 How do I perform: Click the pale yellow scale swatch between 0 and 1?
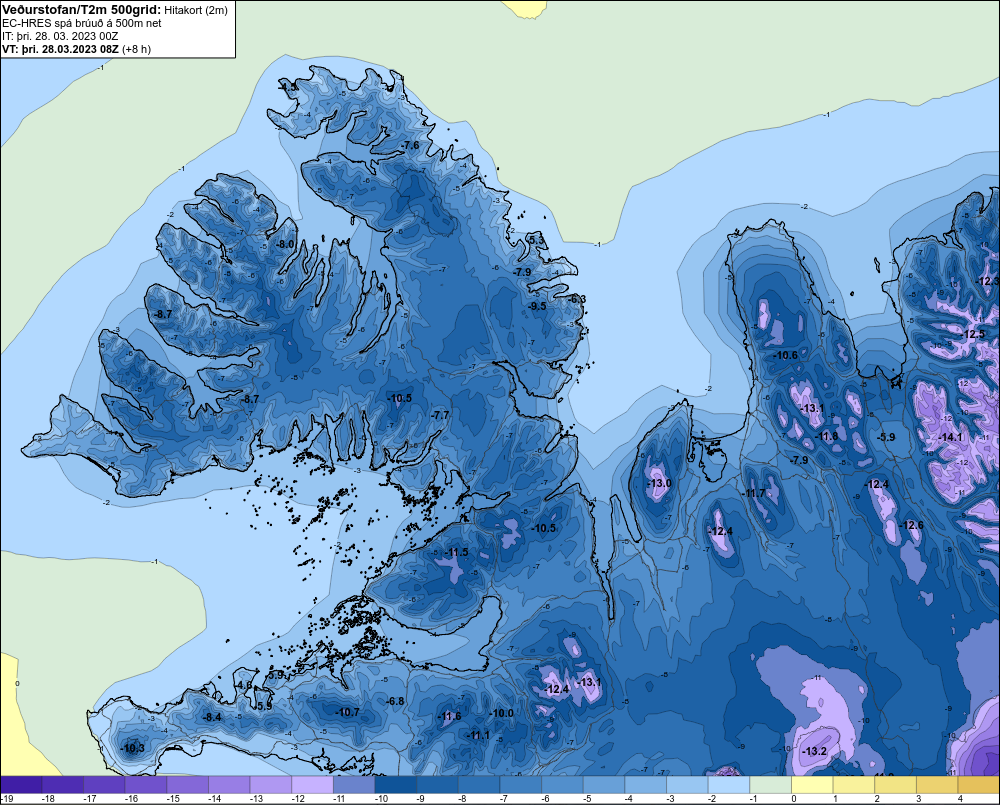click(x=812, y=785)
